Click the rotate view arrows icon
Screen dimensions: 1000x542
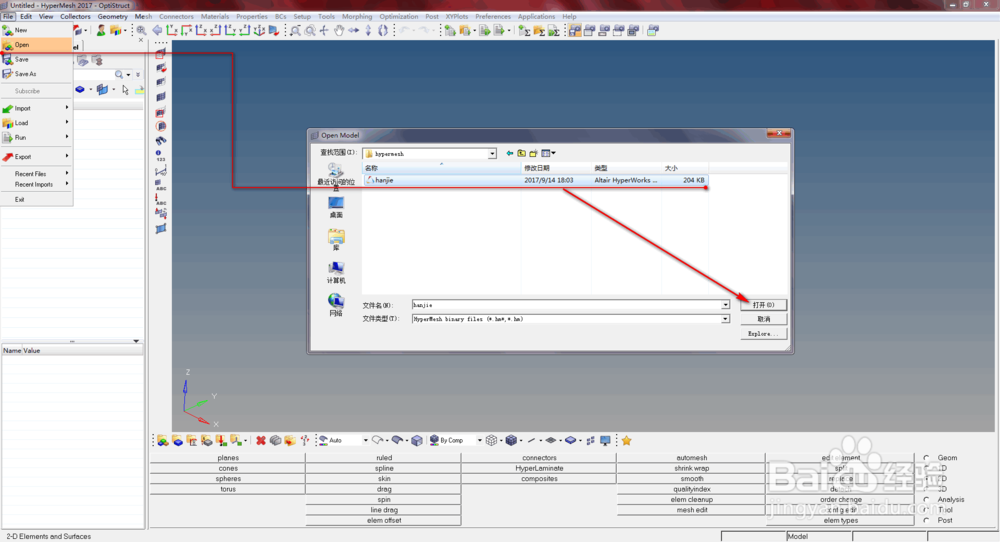click(x=383, y=30)
